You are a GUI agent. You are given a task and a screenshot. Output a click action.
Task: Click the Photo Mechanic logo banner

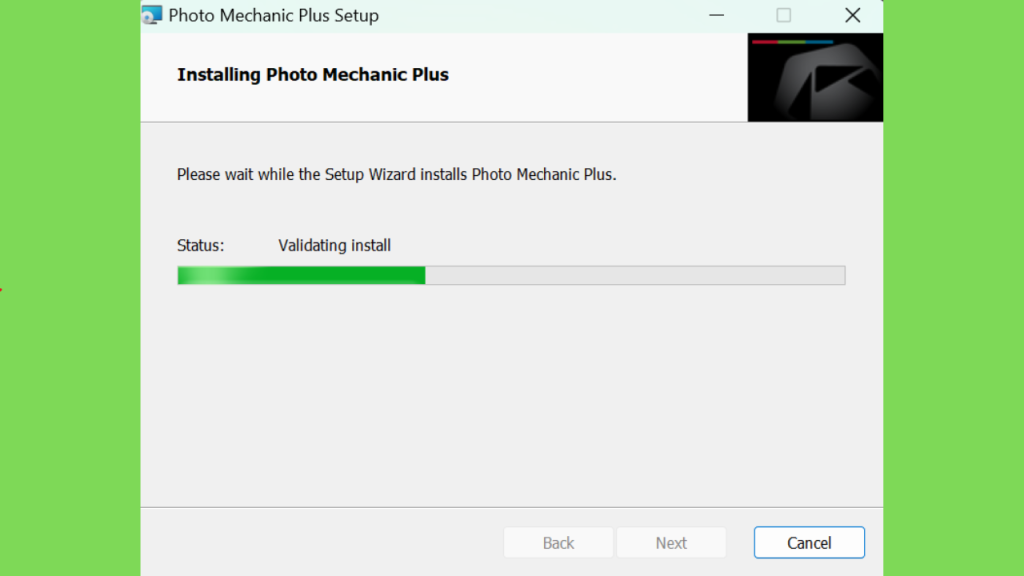pos(815,77)
